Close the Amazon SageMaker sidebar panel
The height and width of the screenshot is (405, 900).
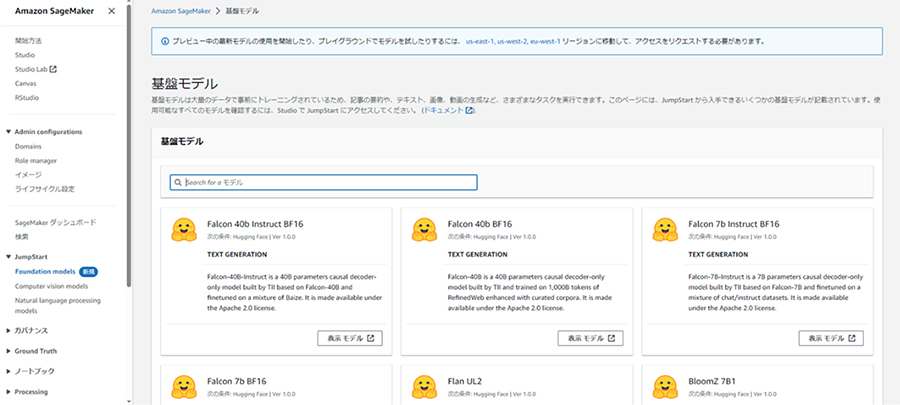[111, 11]
